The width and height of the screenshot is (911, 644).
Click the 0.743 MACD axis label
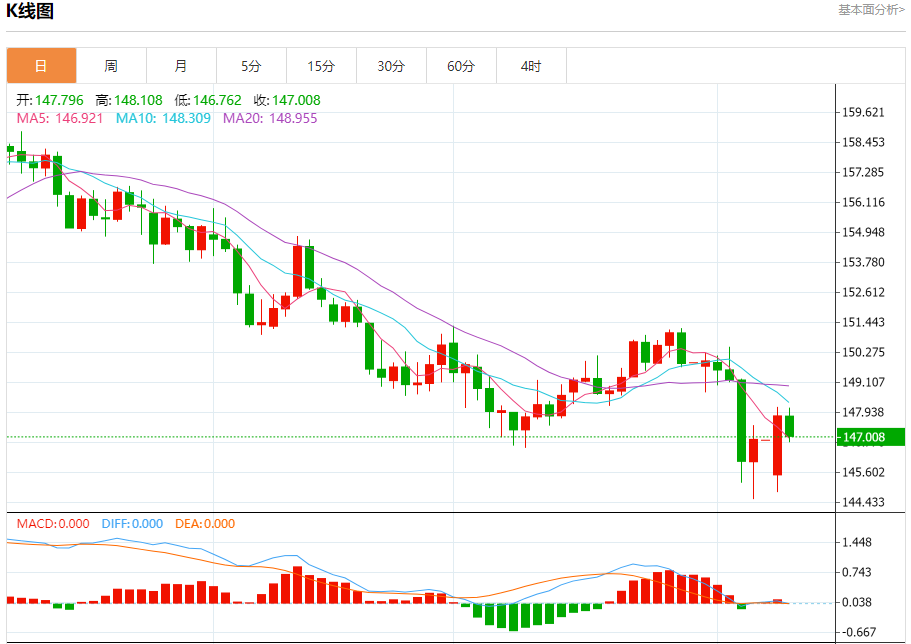857,573
